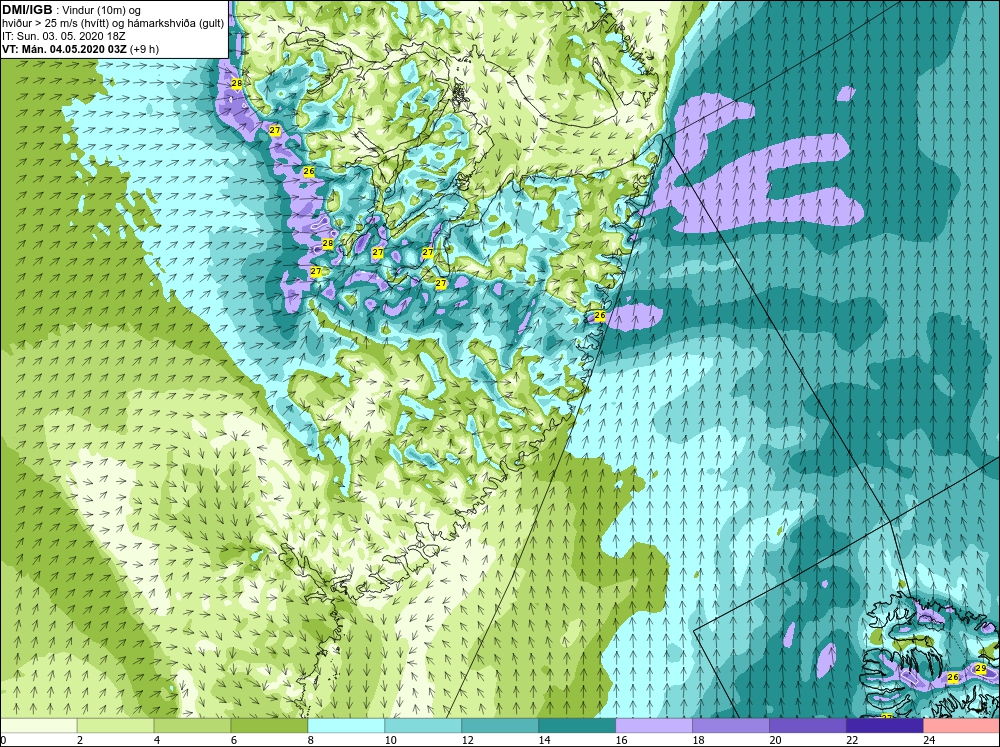Click the topmost yellow '28' gust marker
1000x747 pixels.
(237, 84)
